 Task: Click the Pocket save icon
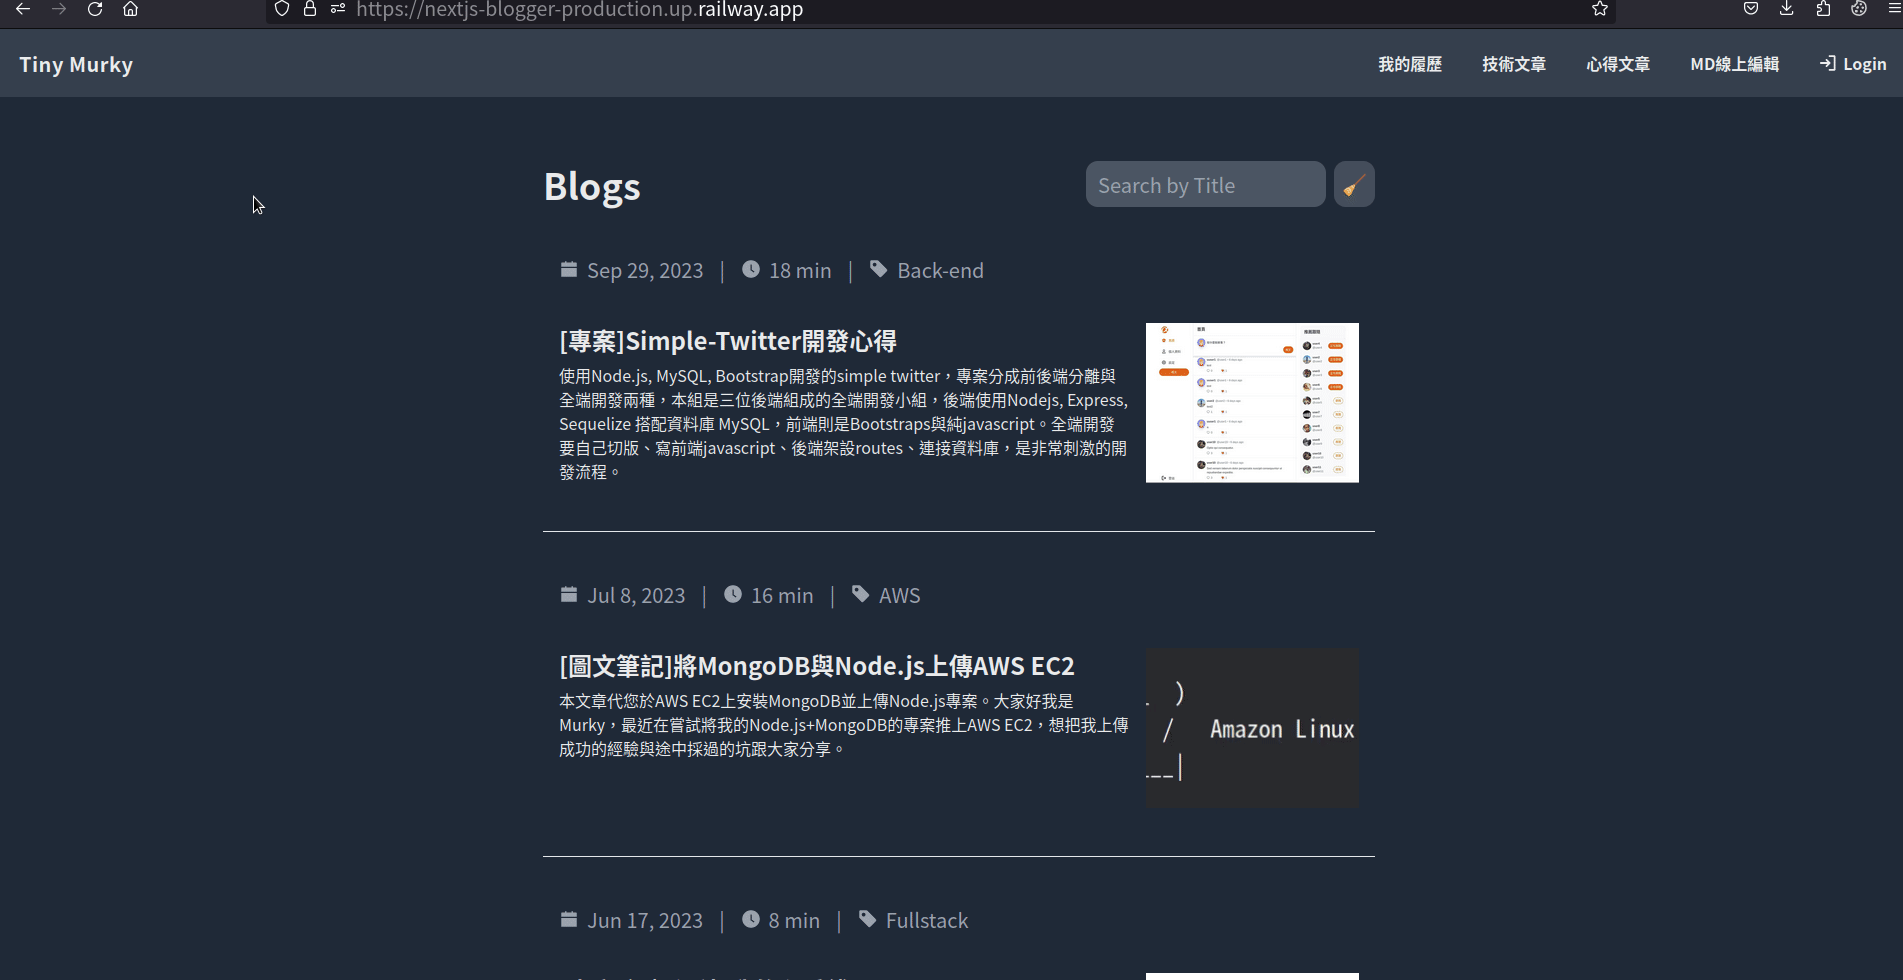(1751, 9)
